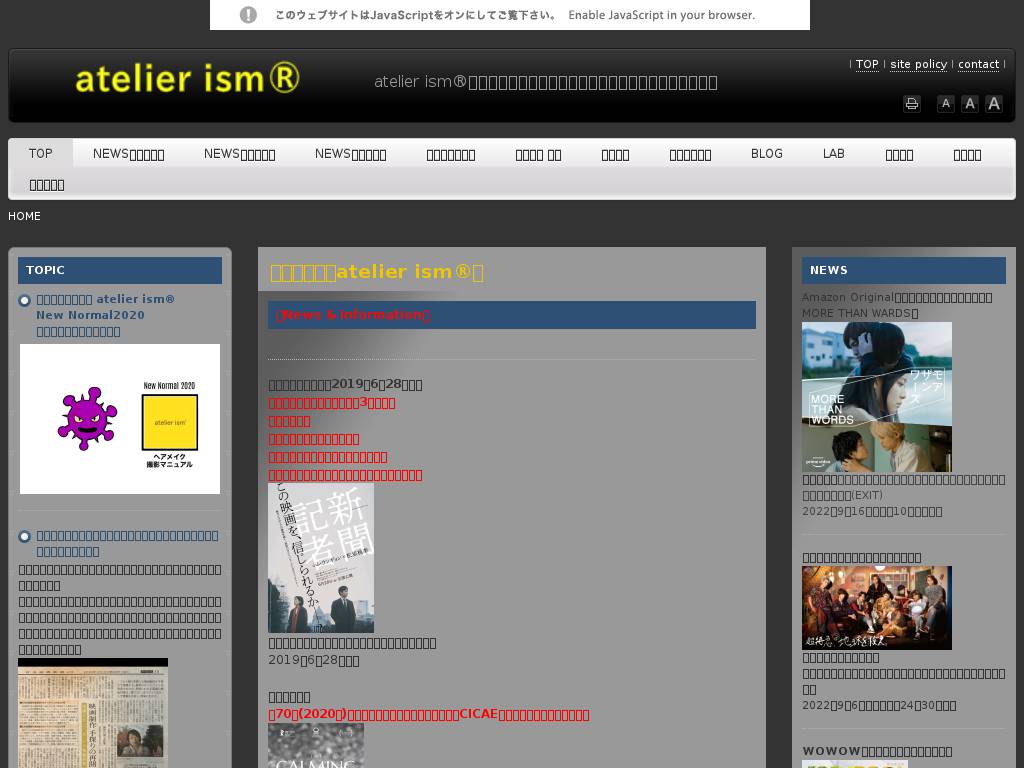Click the TOP link in header corner

pos(867,64)
